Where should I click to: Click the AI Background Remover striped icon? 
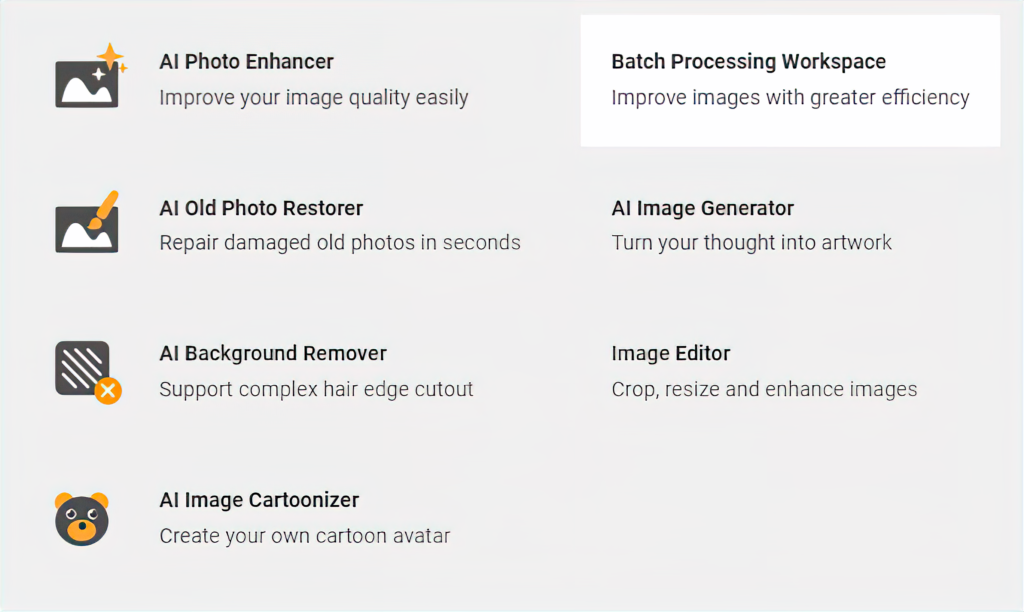[88, 372]
